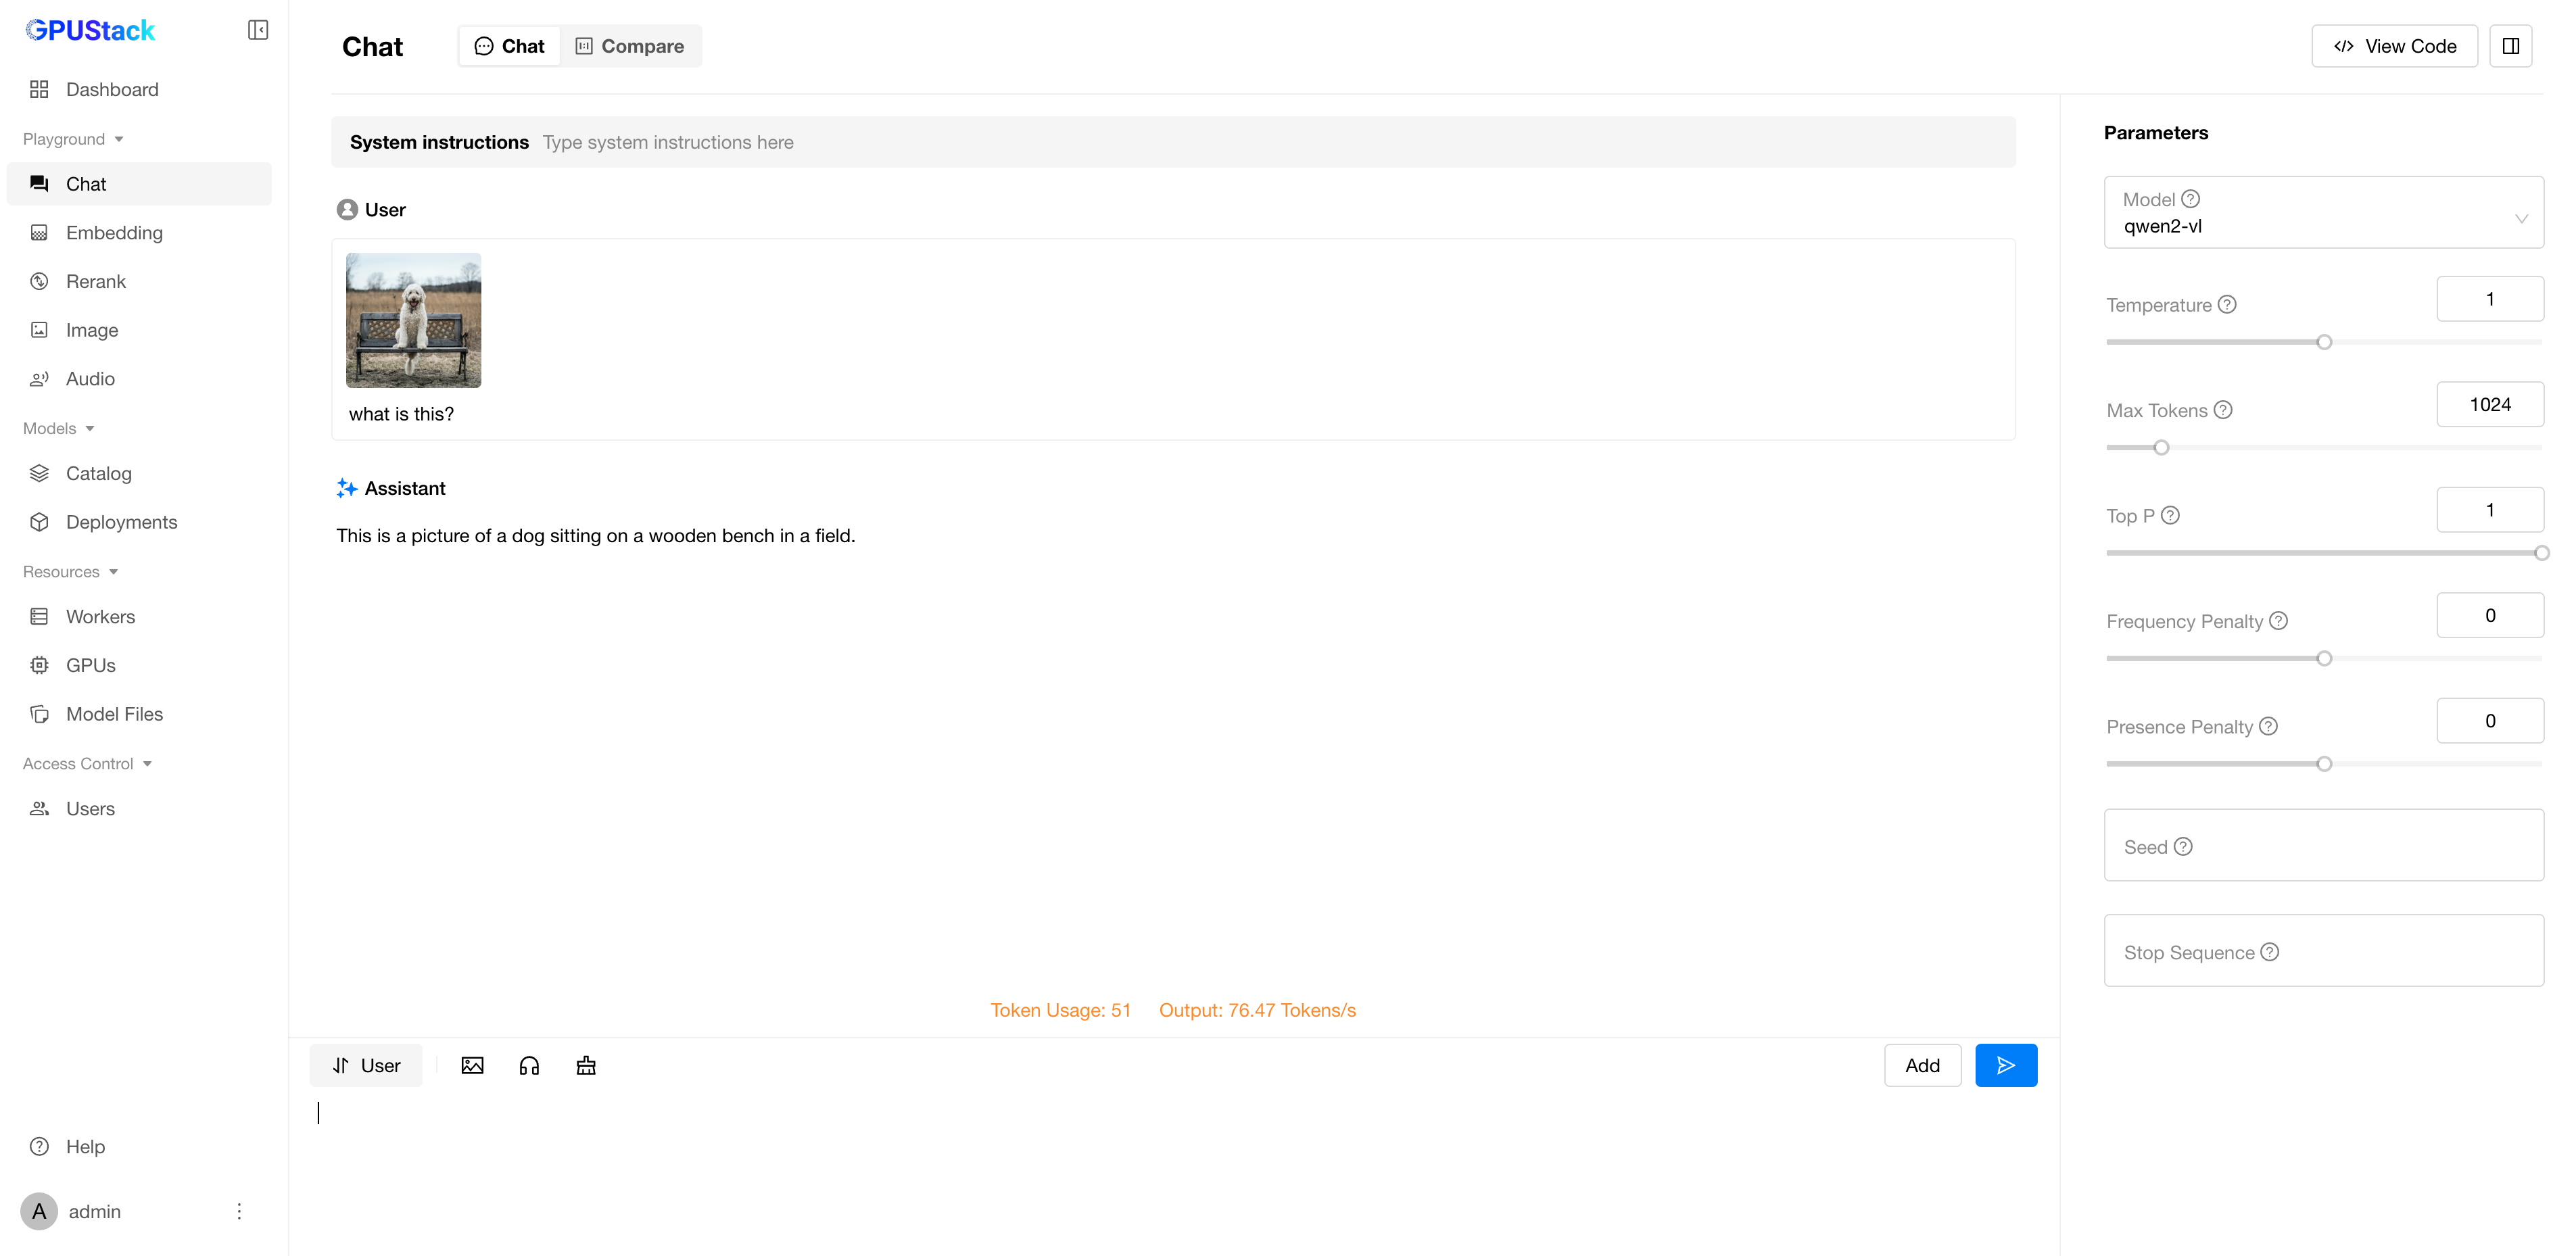Image resolution: width=2576 pixels, height=1256 pixels.
Task: Click the upload image icon in input toolbar
Action: point(472,1065)
